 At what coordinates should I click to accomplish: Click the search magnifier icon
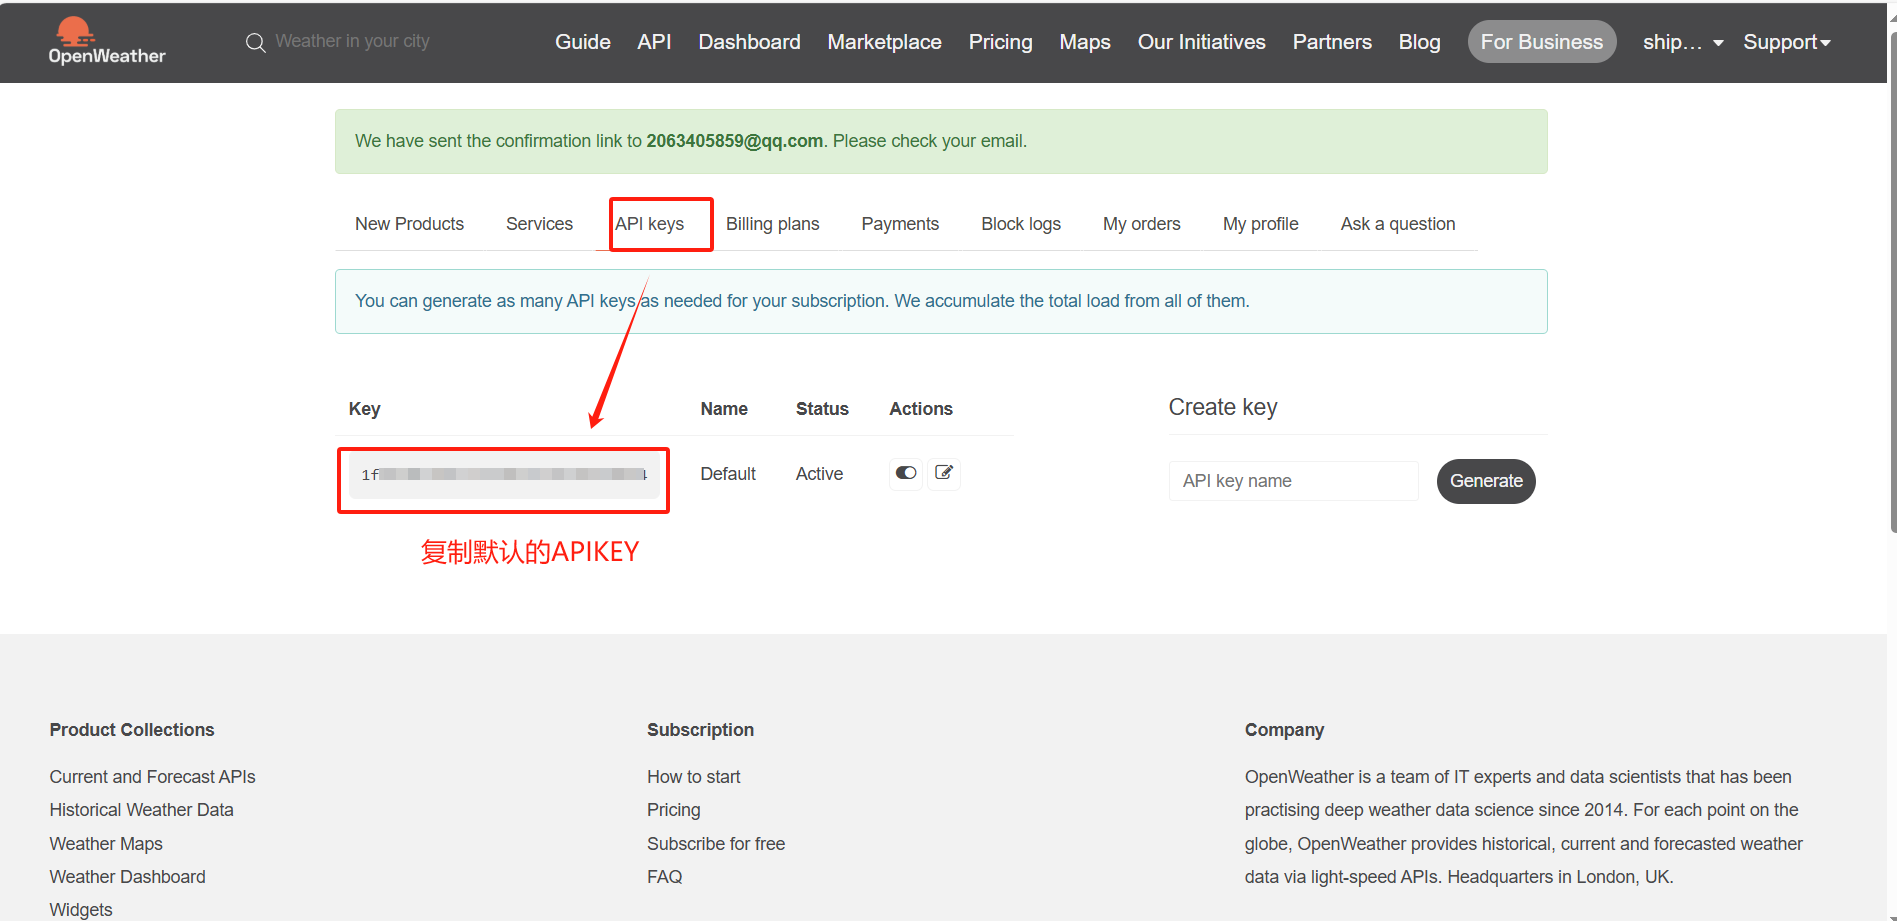256,42
